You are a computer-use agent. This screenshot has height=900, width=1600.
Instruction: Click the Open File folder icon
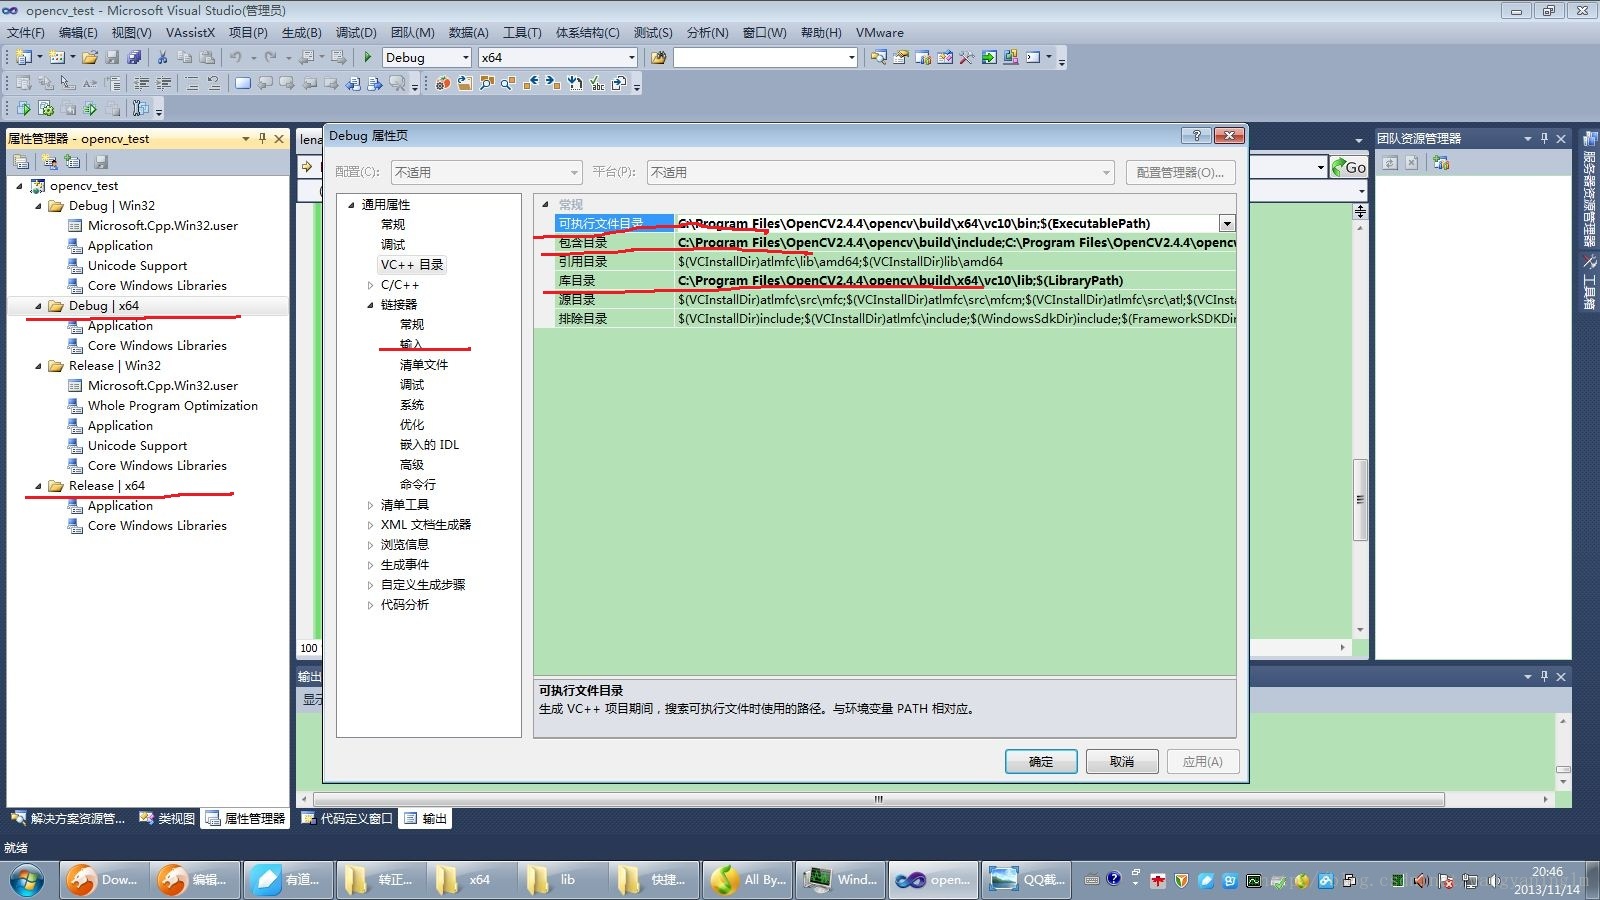pyautogui.click(x=90, y=57)
